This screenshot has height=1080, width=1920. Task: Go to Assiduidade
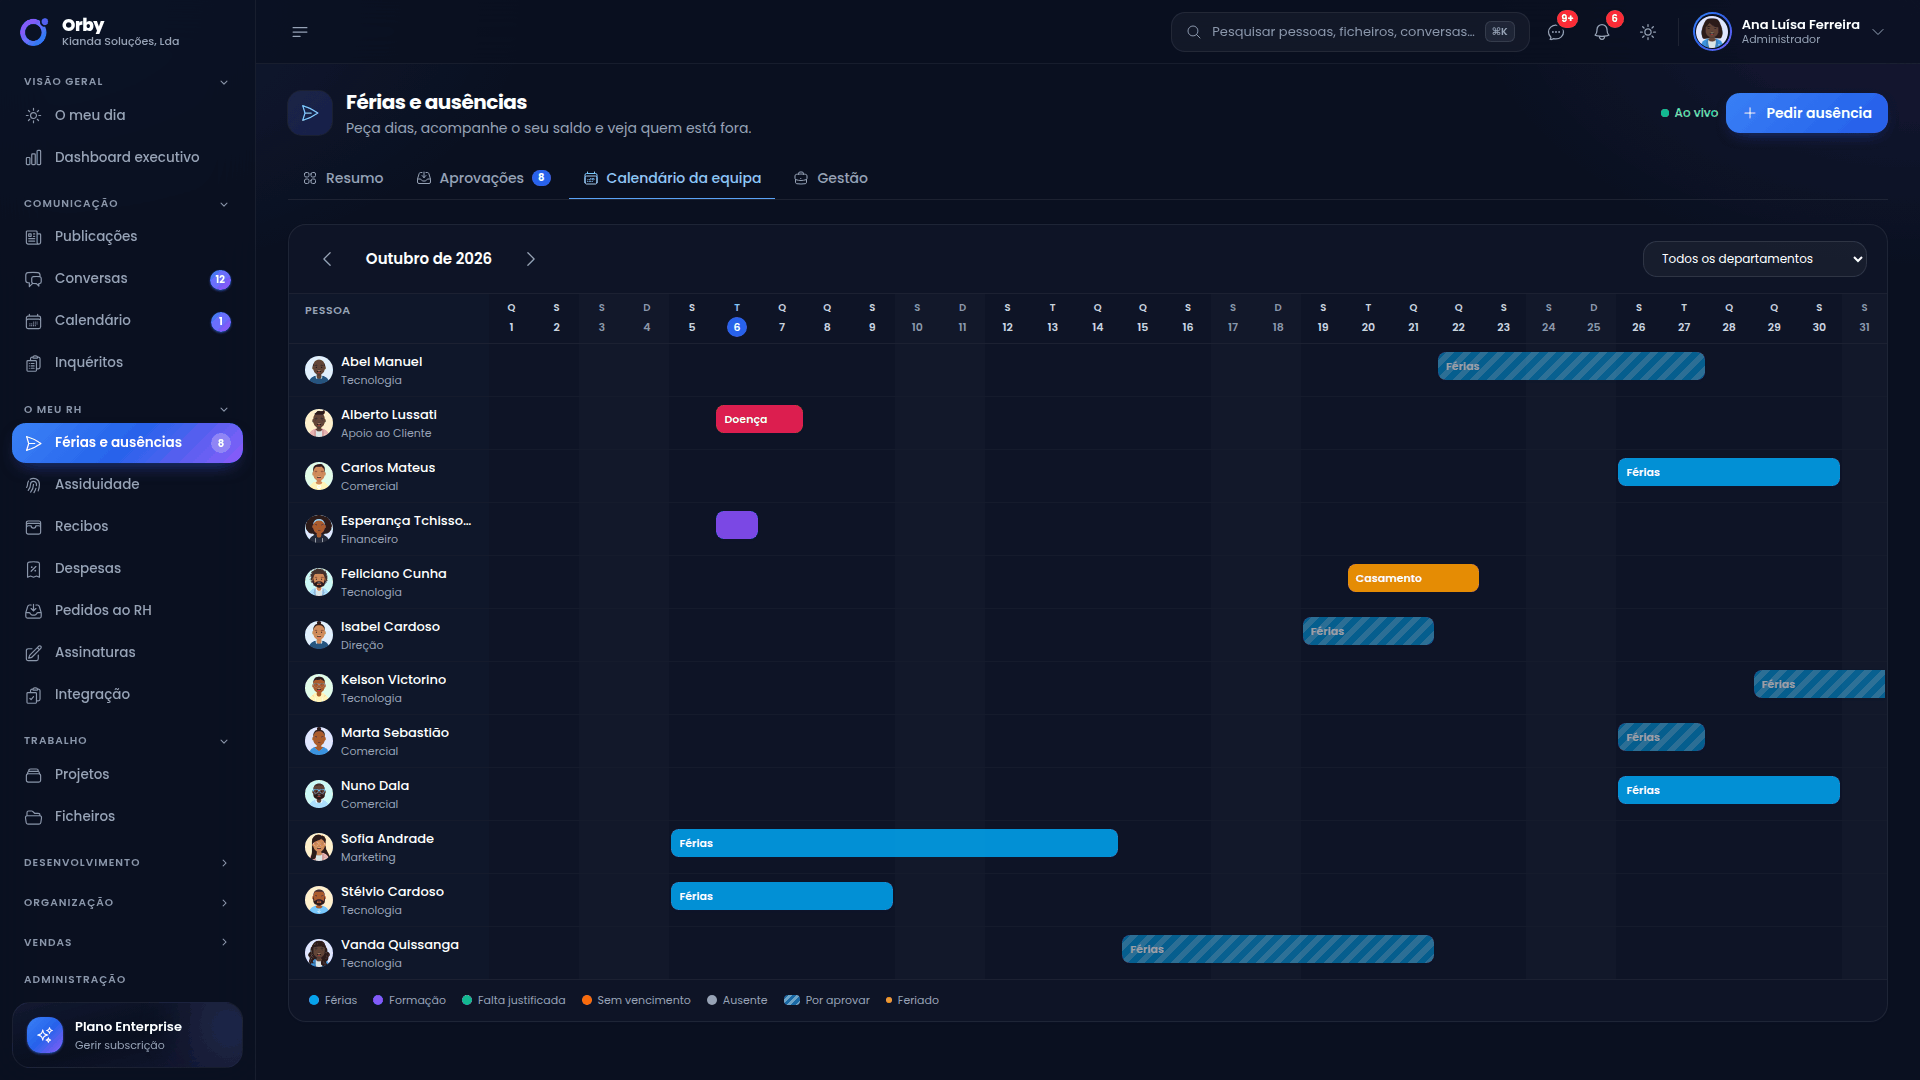127,484
